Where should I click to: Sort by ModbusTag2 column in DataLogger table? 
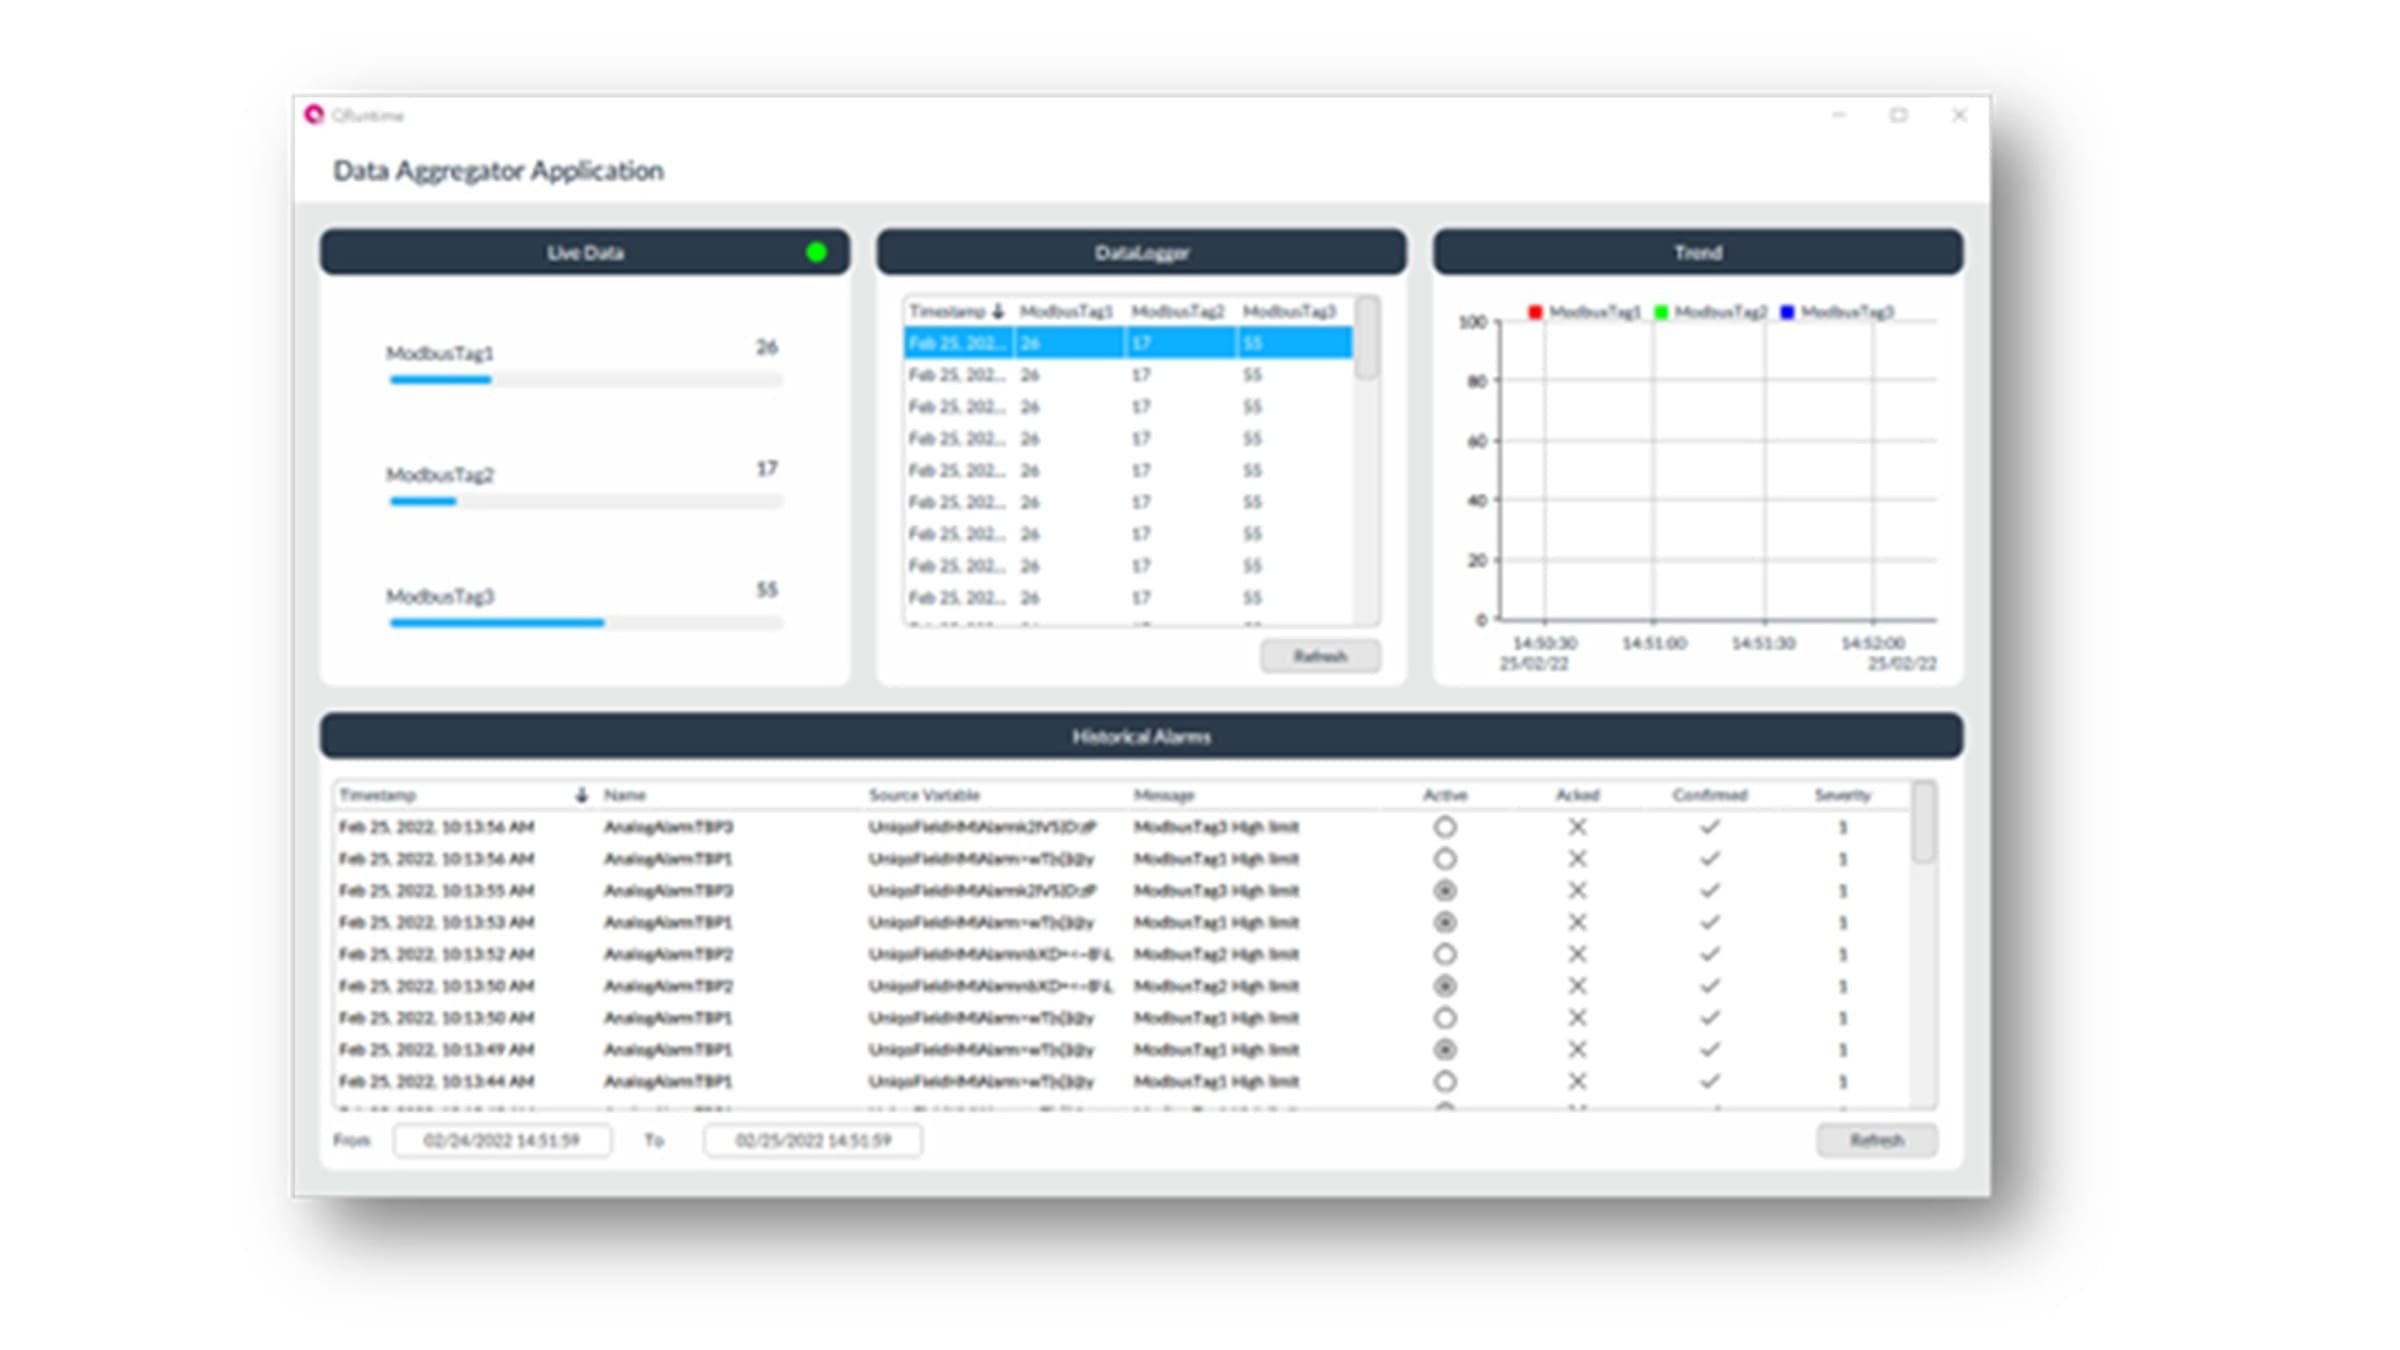point(1178,311)
